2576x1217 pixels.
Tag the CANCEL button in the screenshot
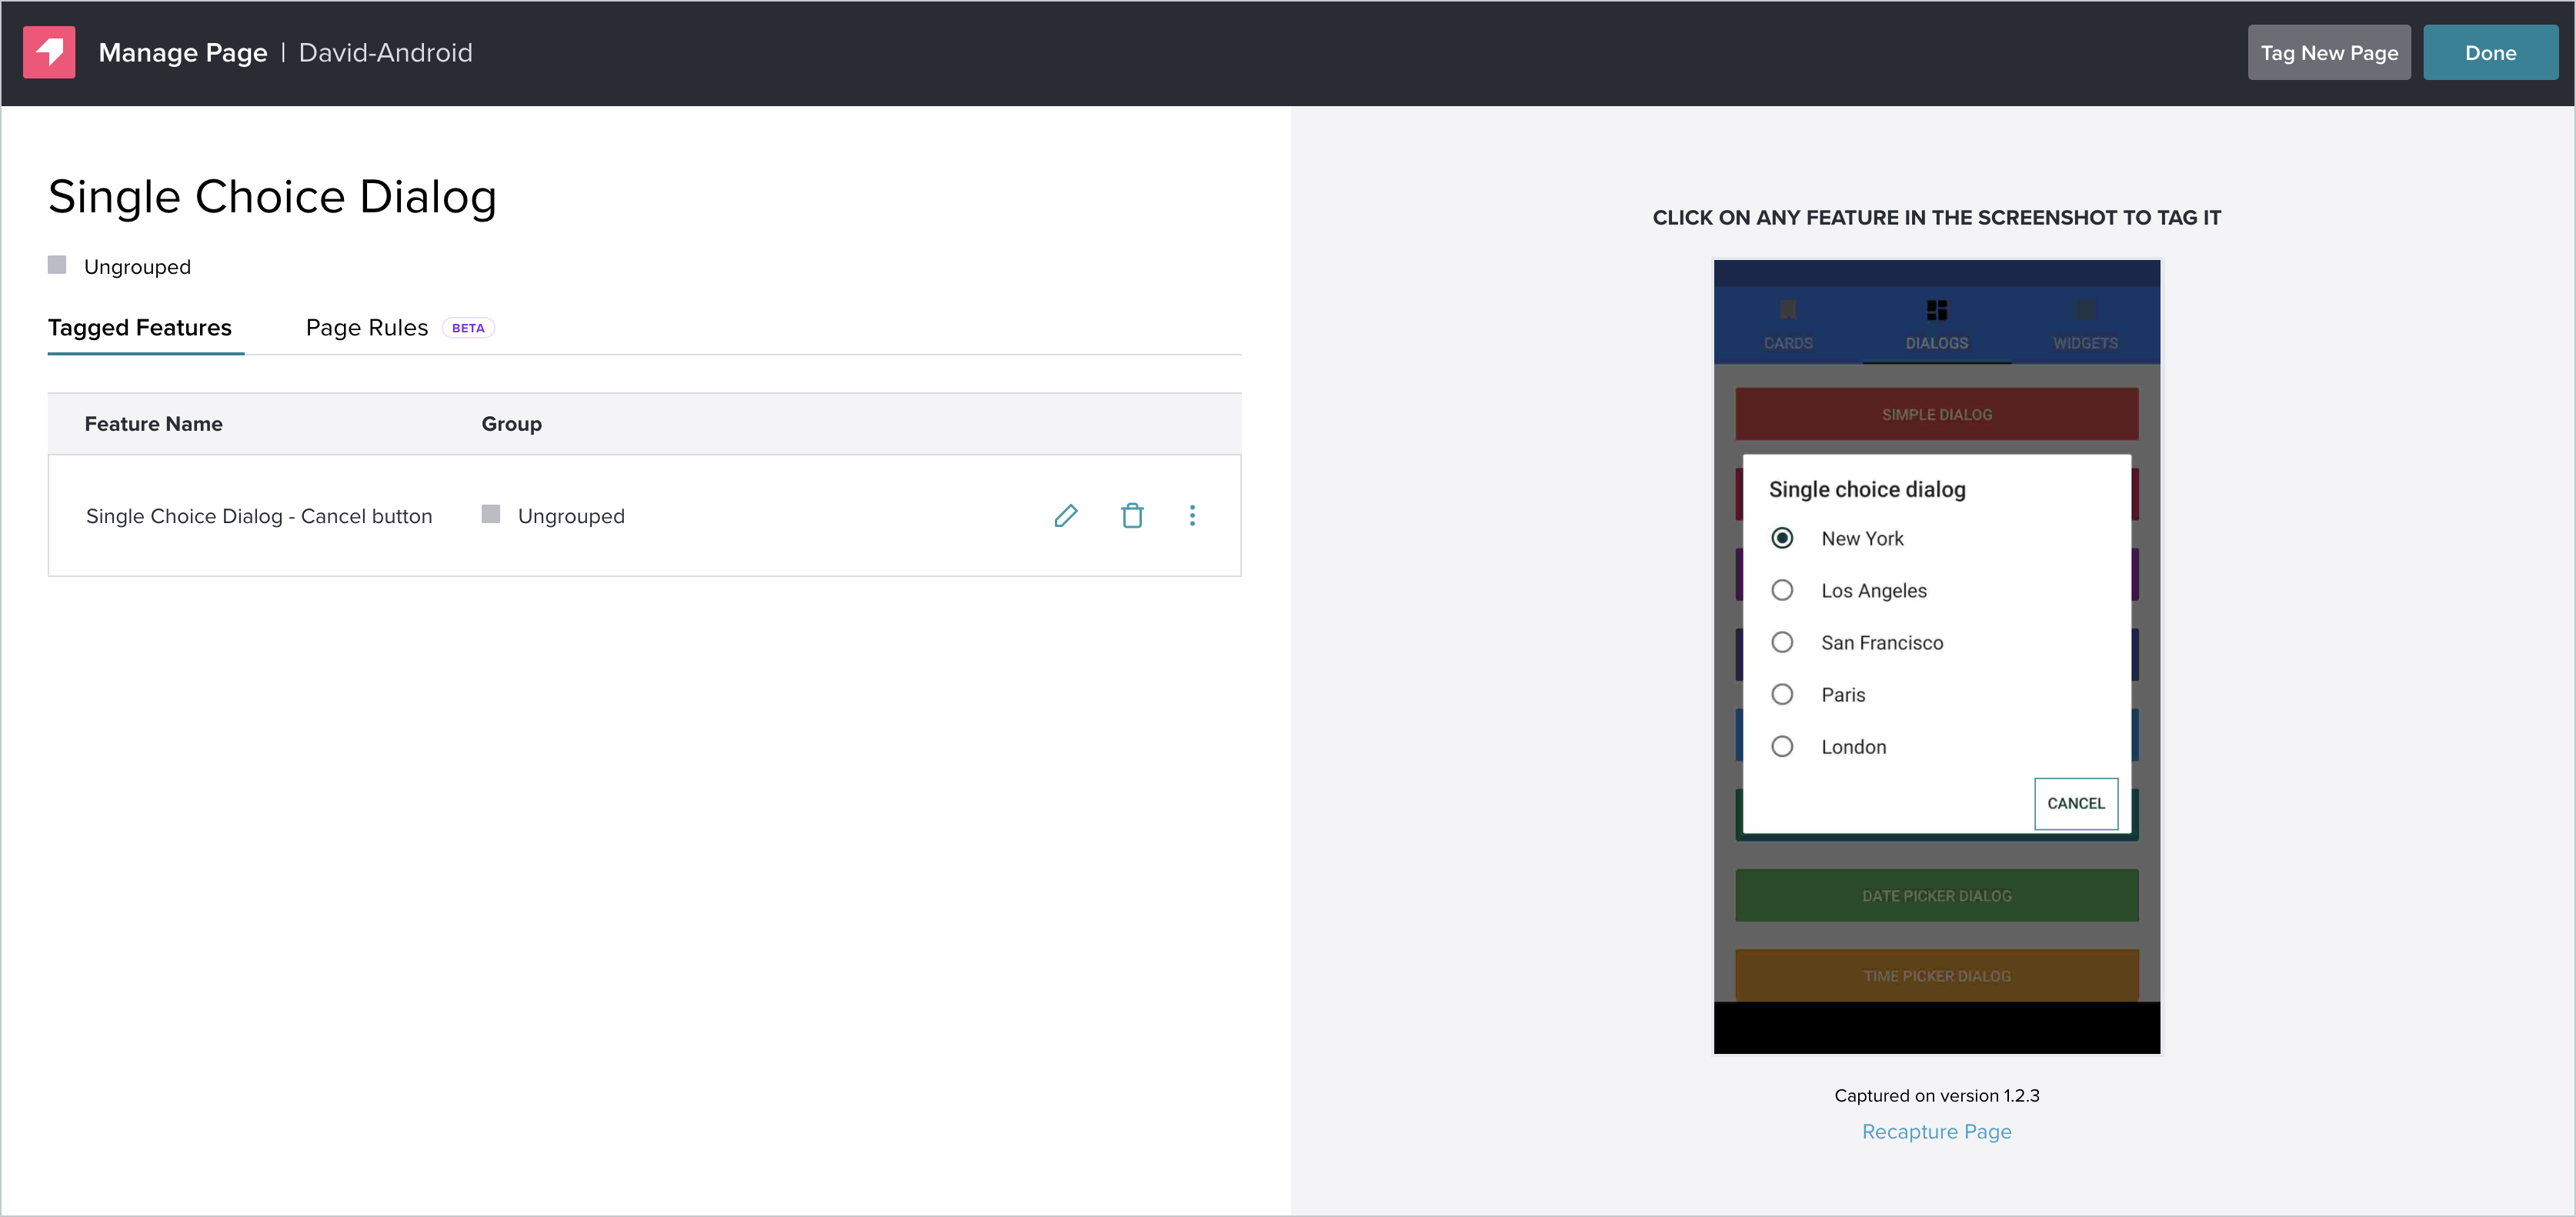coord(2075,803)
